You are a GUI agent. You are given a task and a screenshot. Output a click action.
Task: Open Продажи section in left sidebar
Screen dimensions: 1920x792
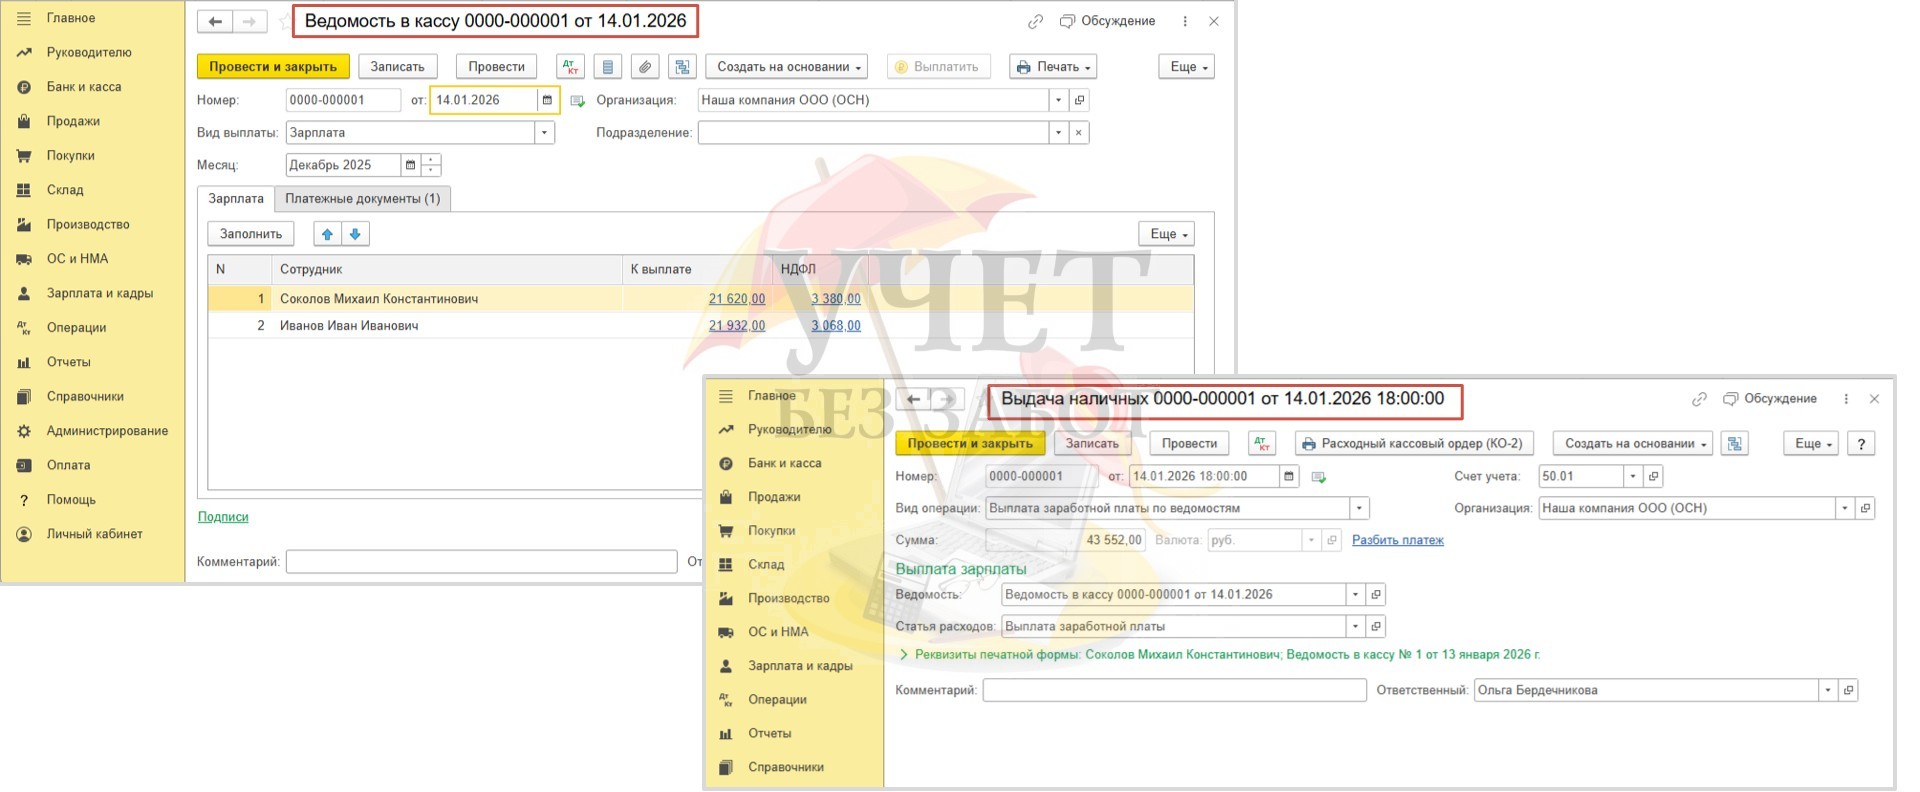(x=73, y=121)
